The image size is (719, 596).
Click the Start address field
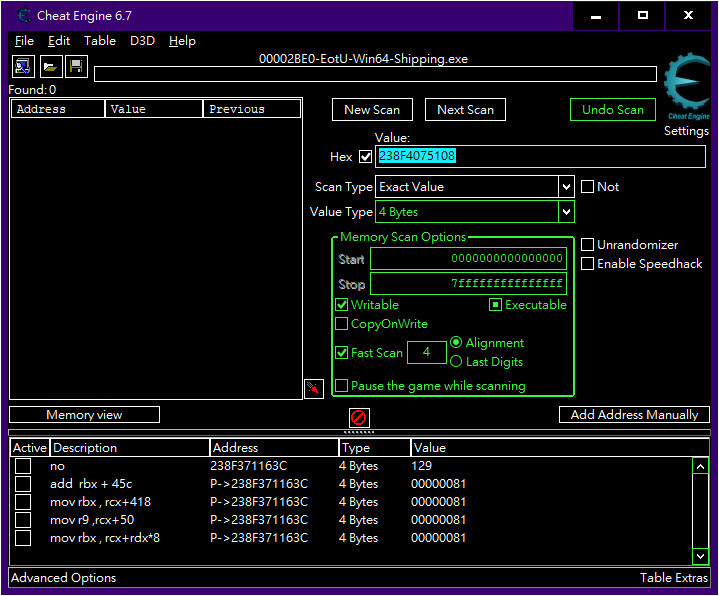[x=468, y=259]
